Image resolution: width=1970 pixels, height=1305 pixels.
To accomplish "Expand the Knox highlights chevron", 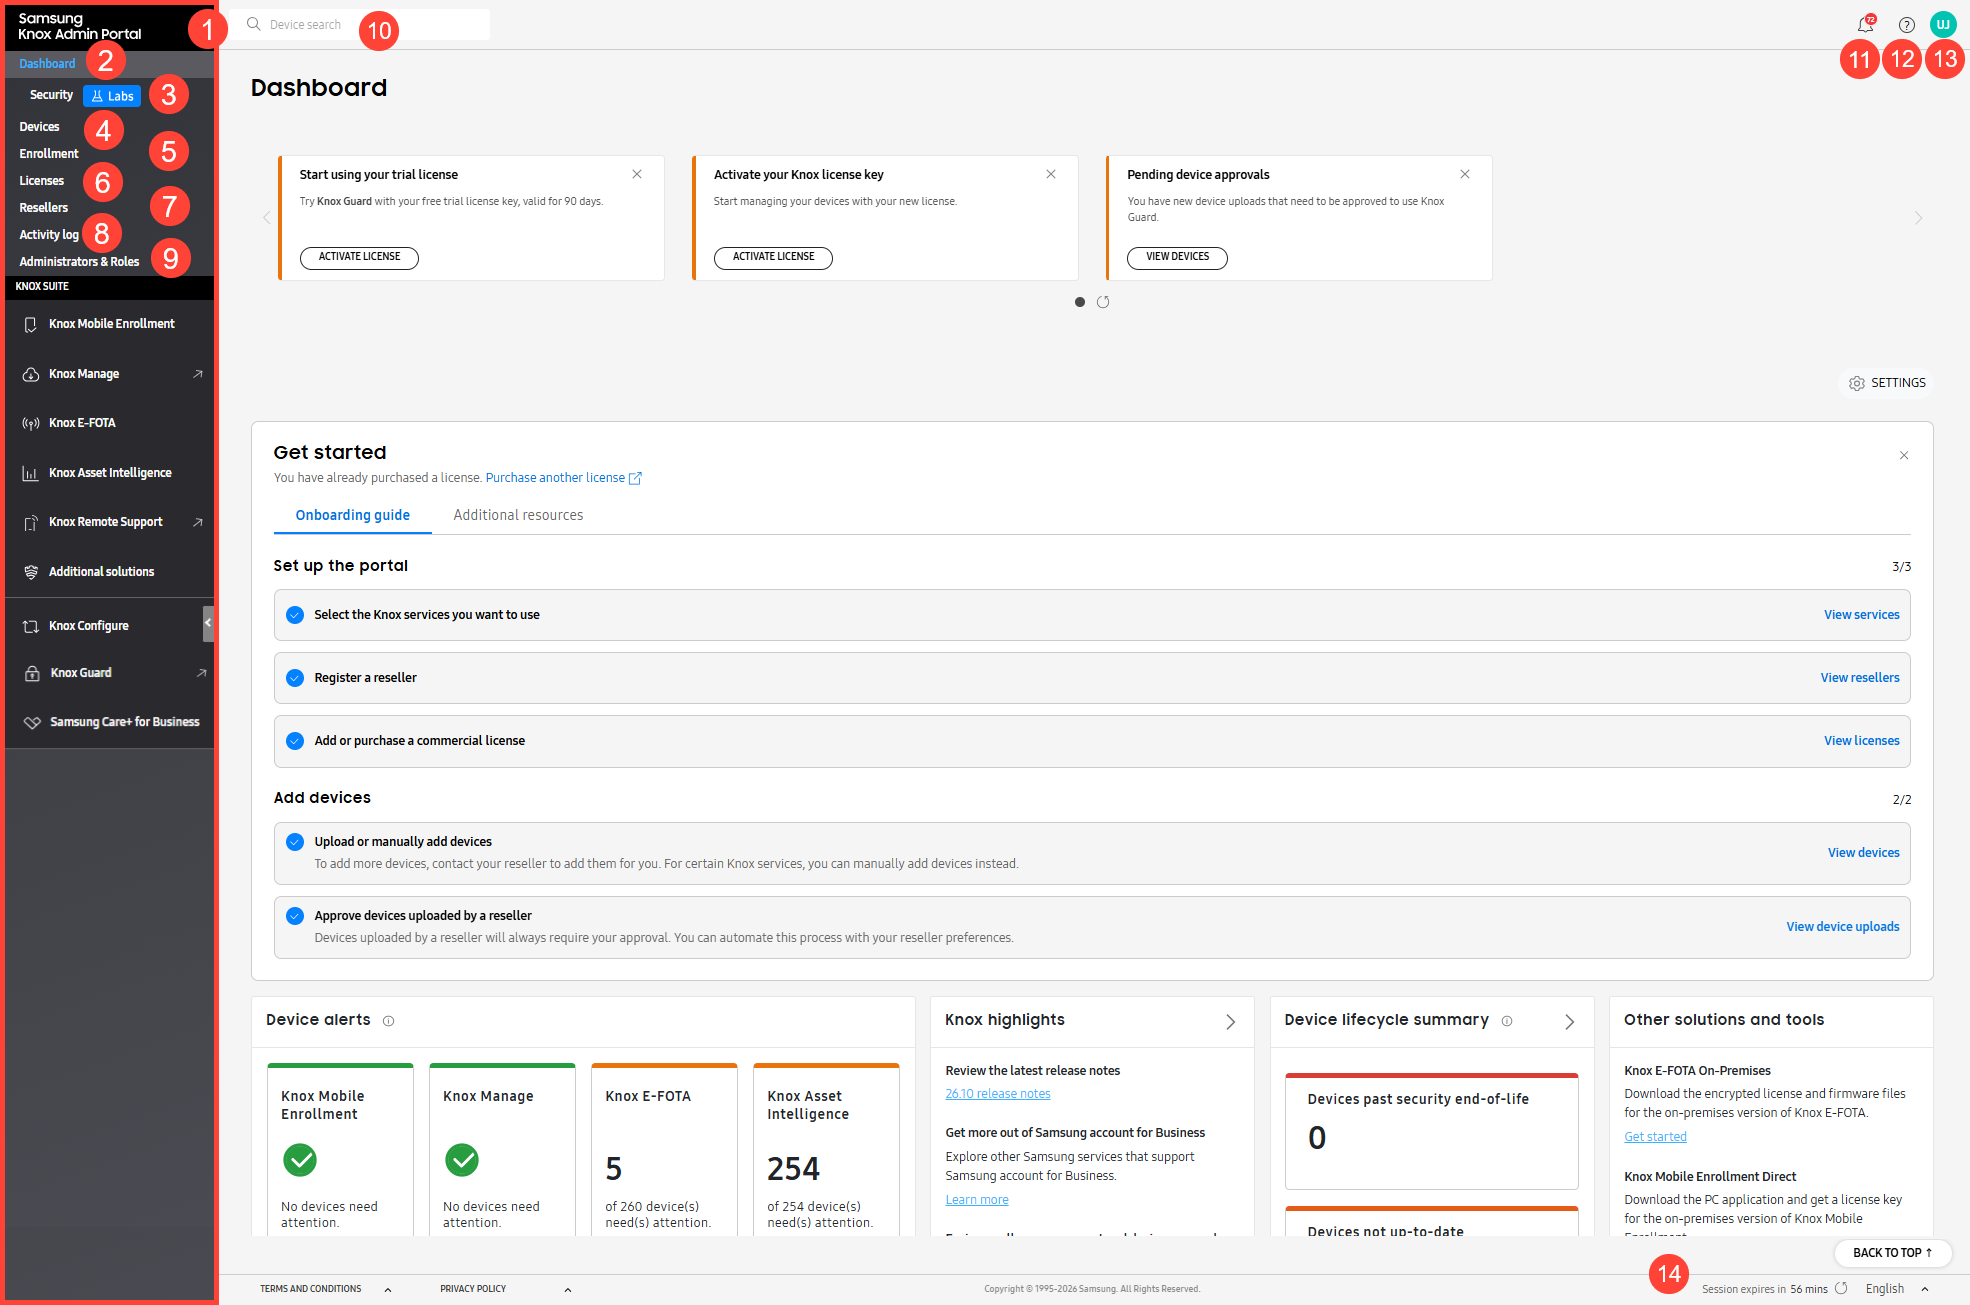I will 1231,1021.
